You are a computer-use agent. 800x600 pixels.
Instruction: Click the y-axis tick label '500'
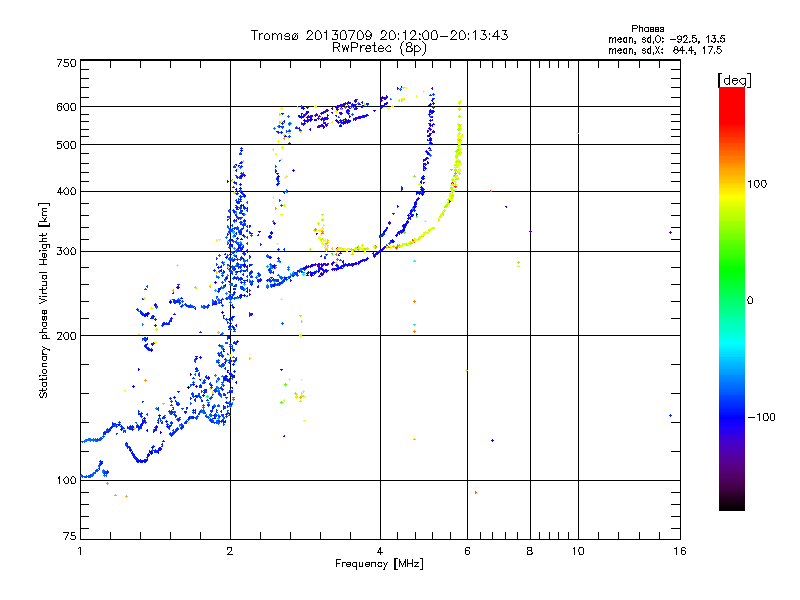point(66,145)
